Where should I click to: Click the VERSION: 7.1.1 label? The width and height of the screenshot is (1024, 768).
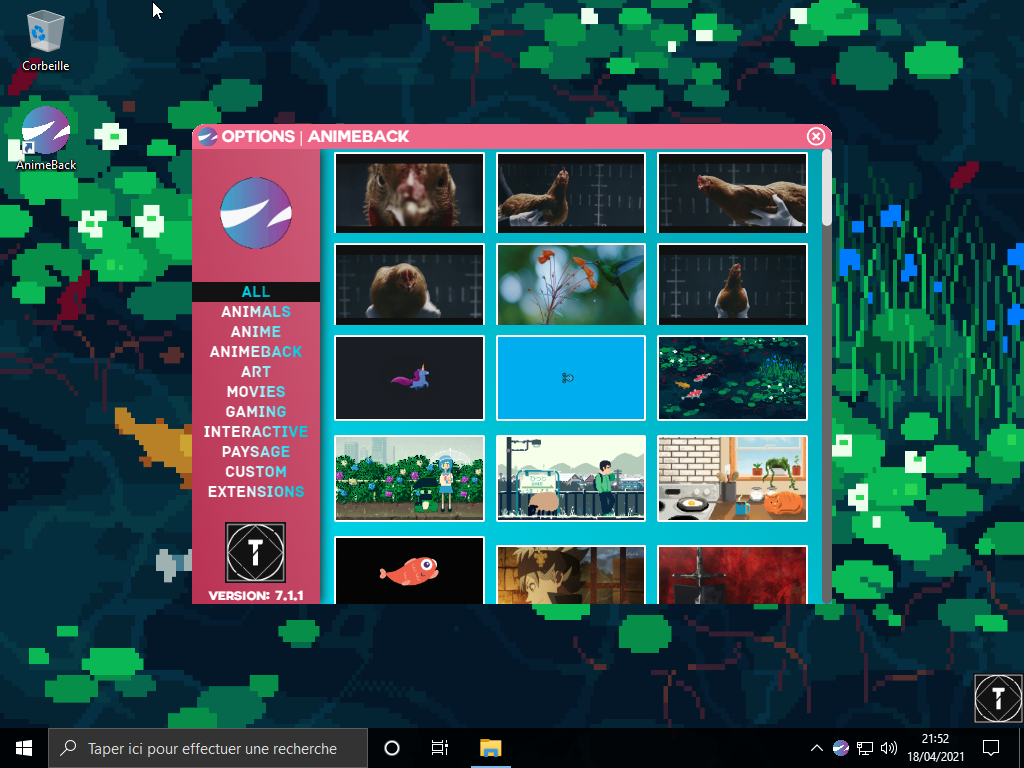[x=256, y=596]
